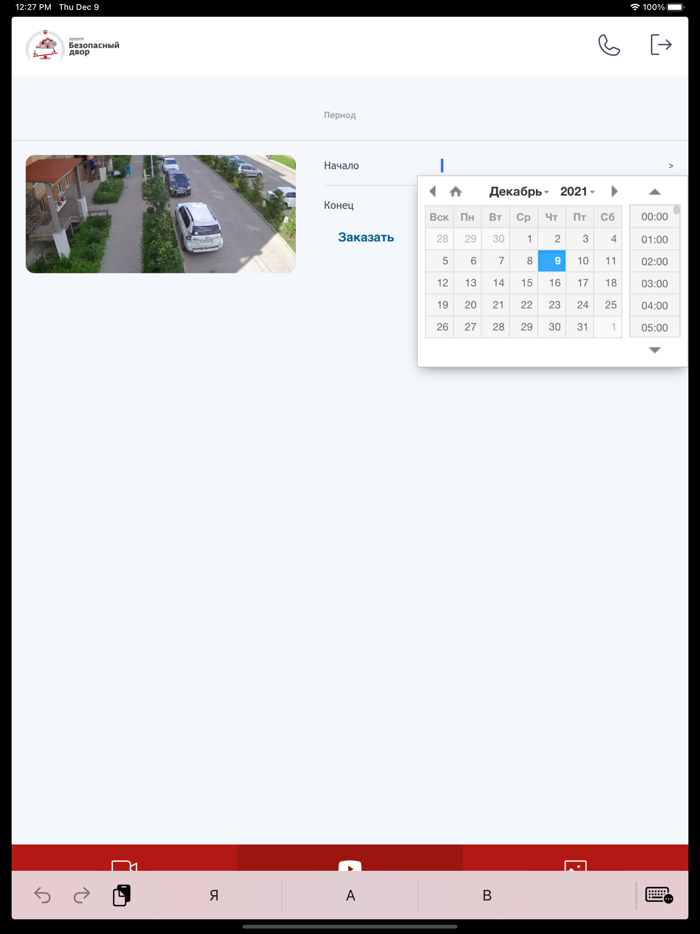Image resolution: width=700 pixels, height=934 pixels.
Task: Select time 03:00
Action: (x=654, y=284)
